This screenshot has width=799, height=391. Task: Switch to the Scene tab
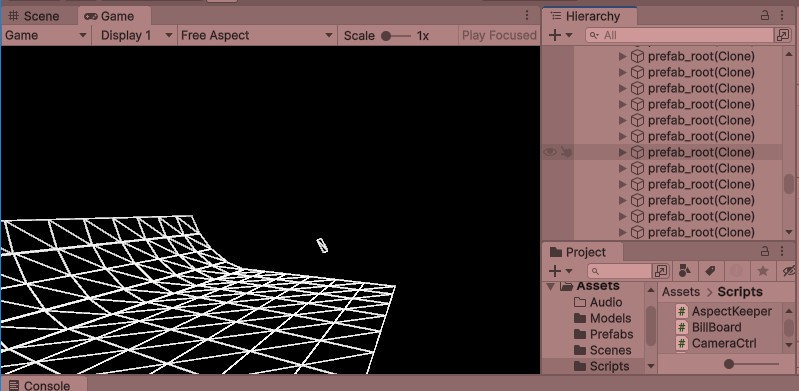[34, 16]
